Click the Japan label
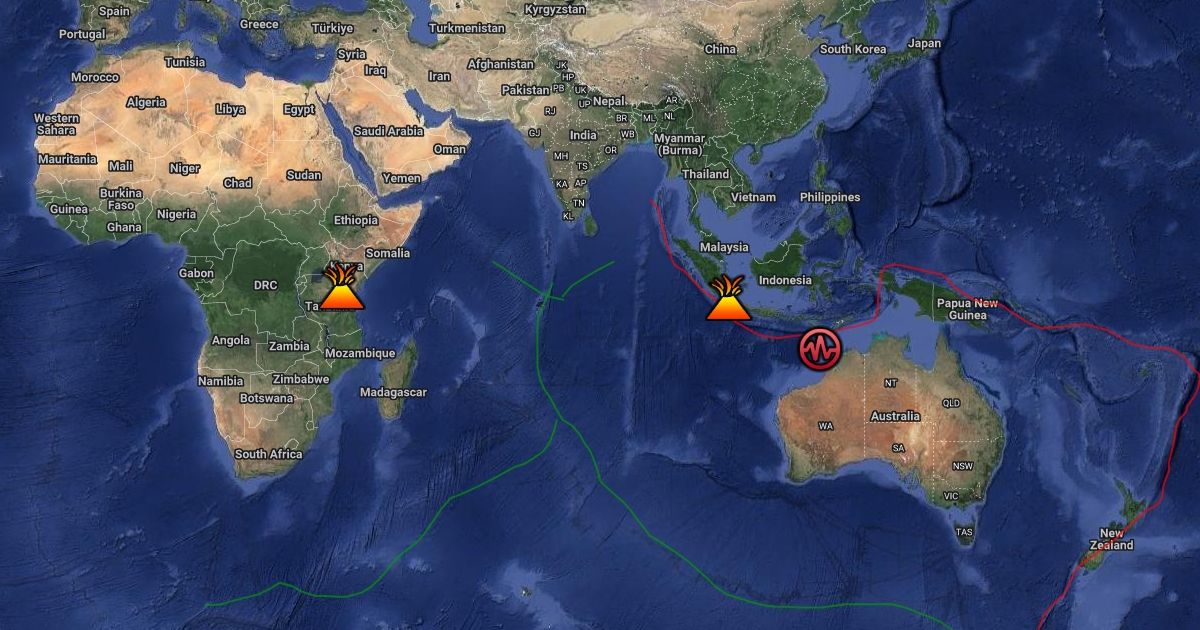This screenshot has height=630, width=1200. click(x=924, y=43)
